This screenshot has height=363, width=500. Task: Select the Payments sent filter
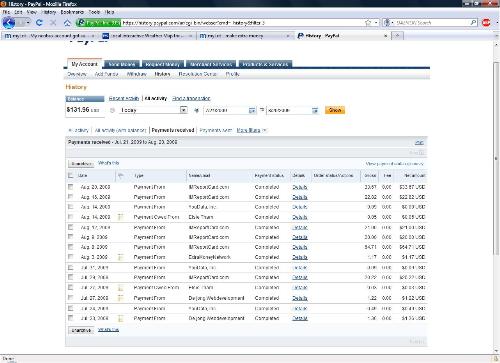(x=215, y=130)
